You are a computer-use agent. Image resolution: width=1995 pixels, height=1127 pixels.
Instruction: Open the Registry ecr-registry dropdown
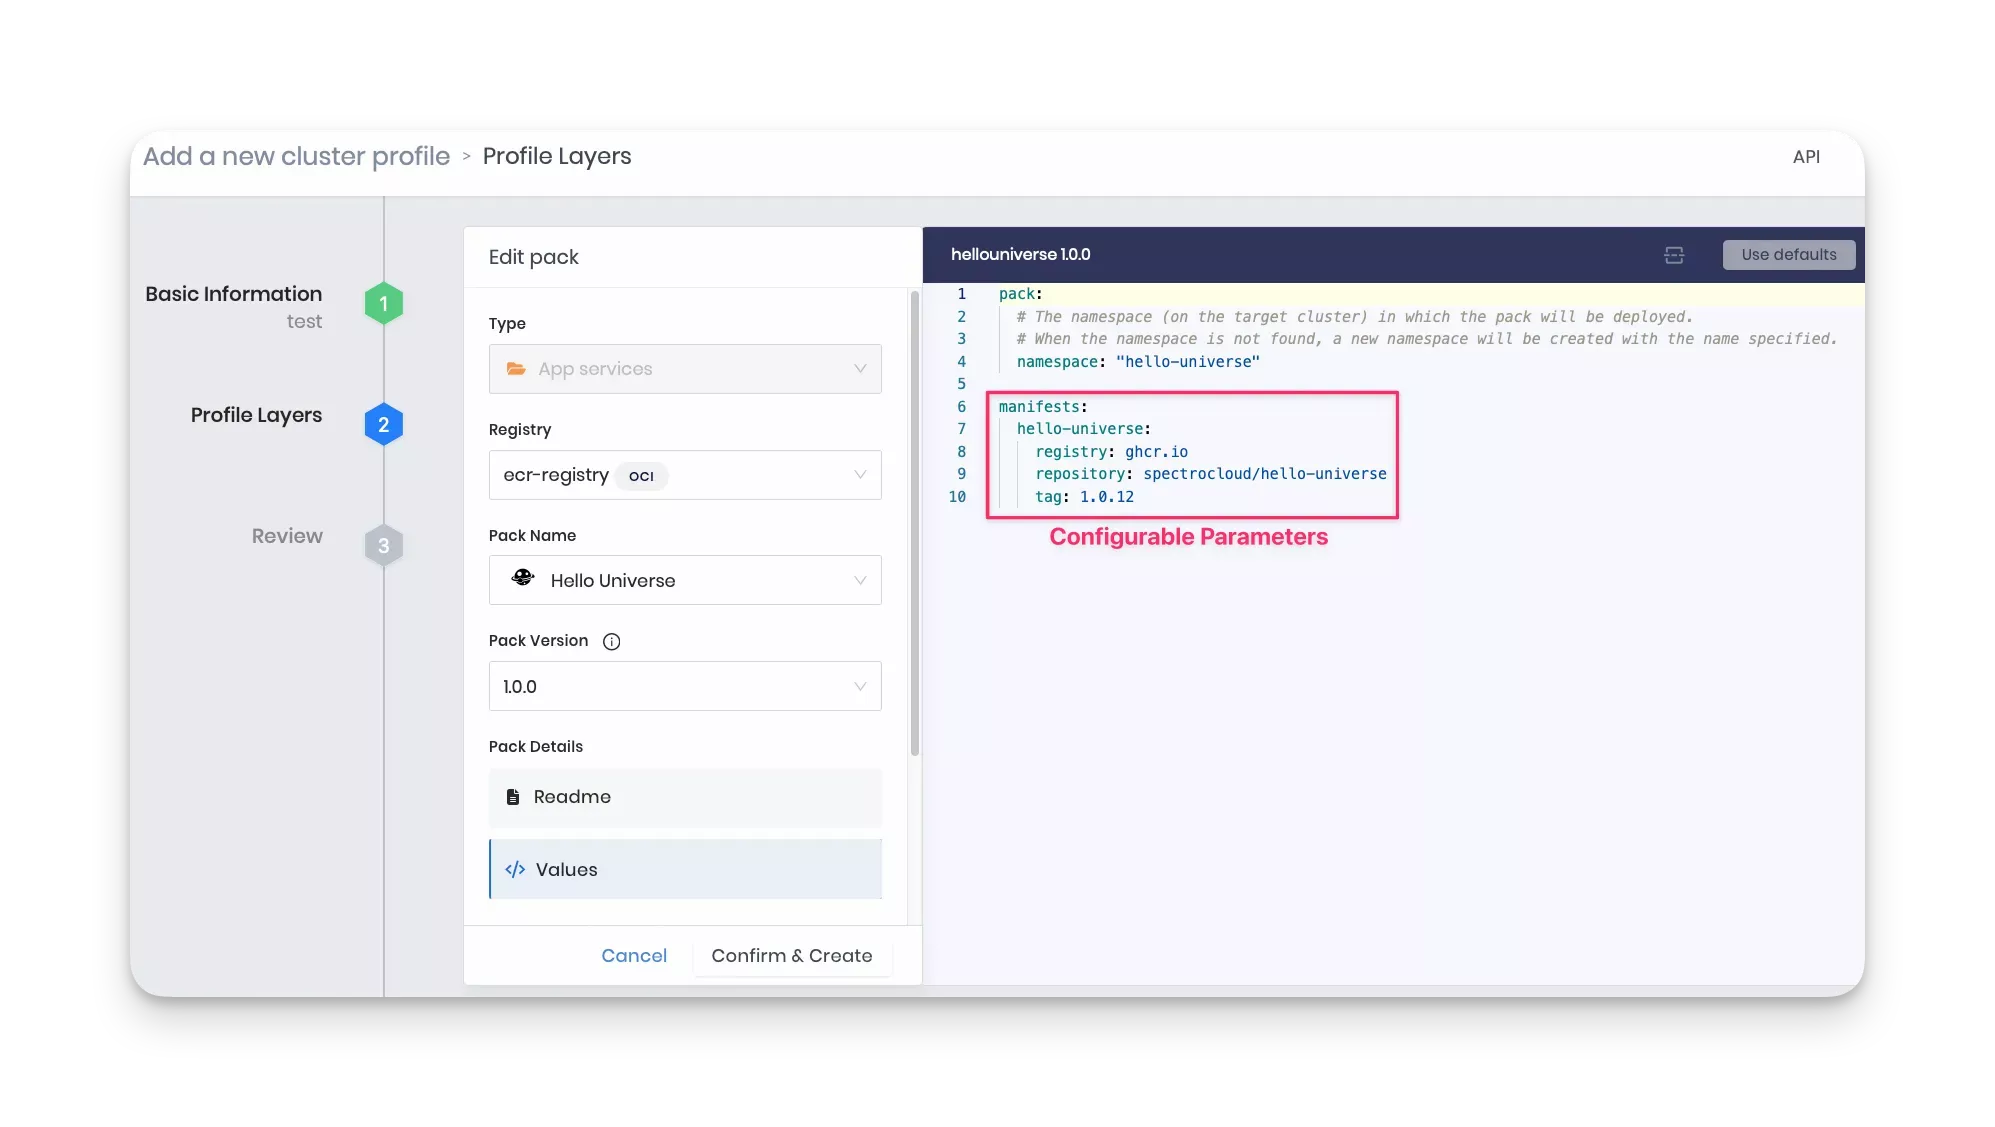point(685,475)
